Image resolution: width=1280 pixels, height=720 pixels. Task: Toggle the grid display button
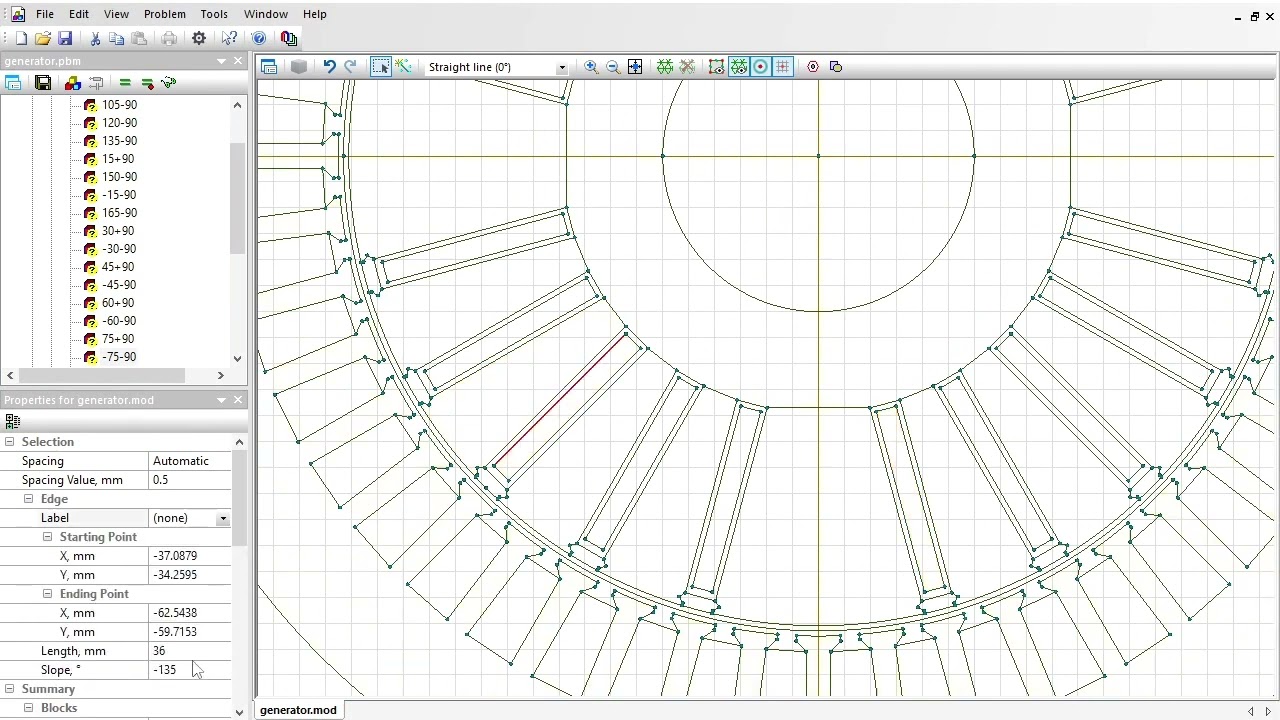(x=783, y=67)
